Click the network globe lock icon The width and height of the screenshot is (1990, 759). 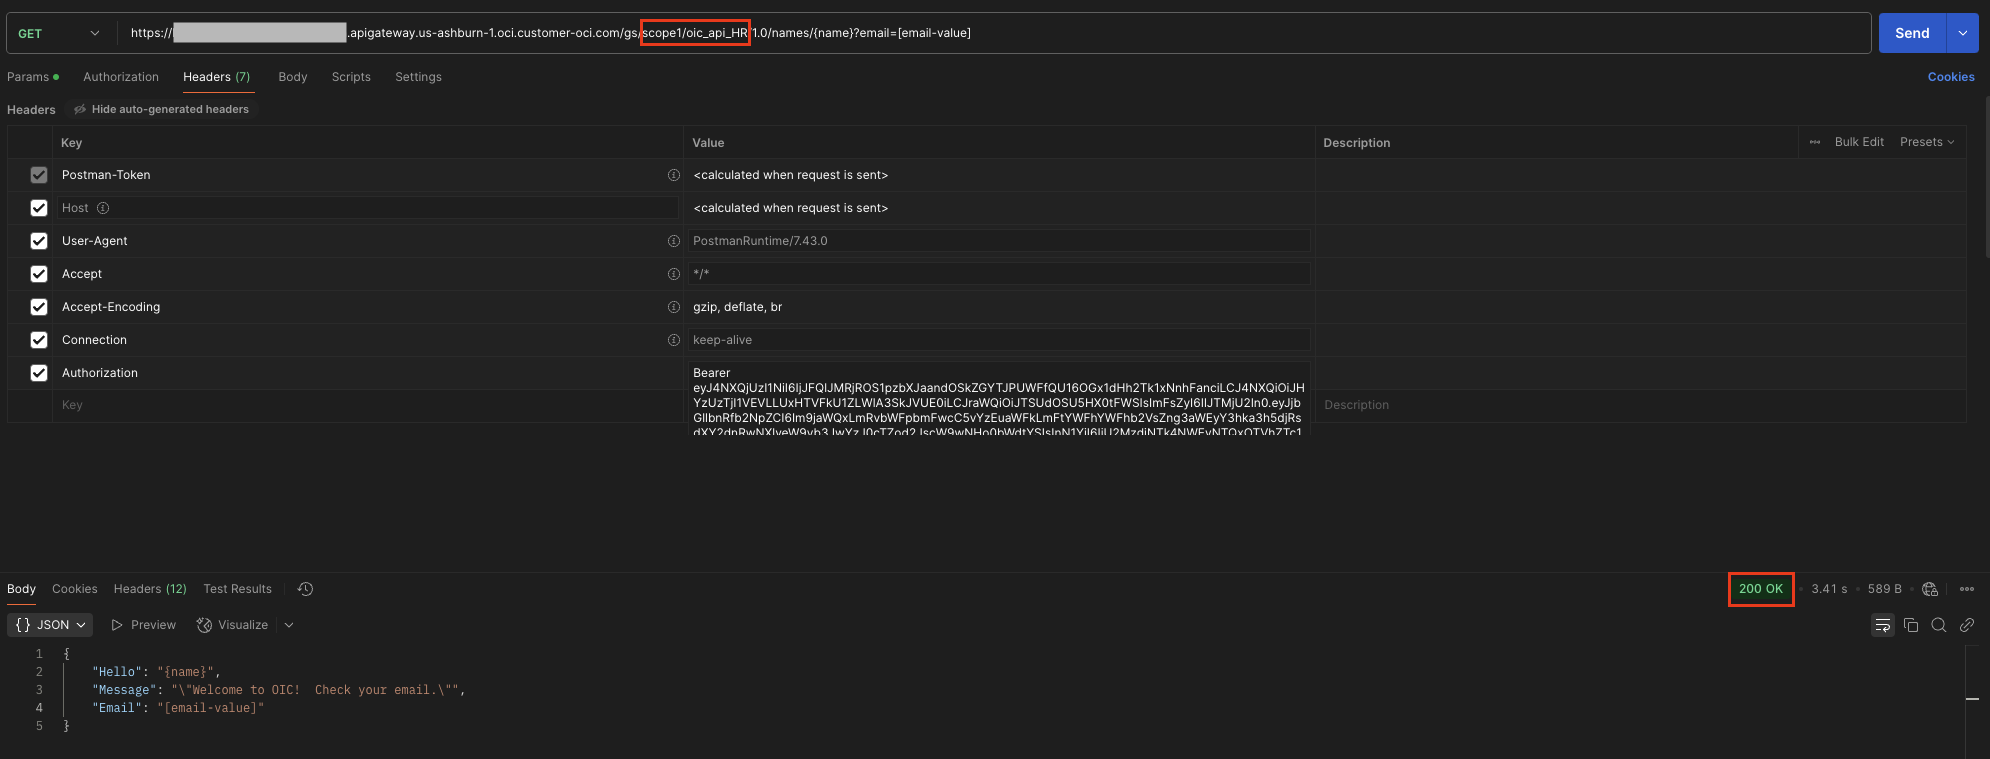[x=1930, y=589]
